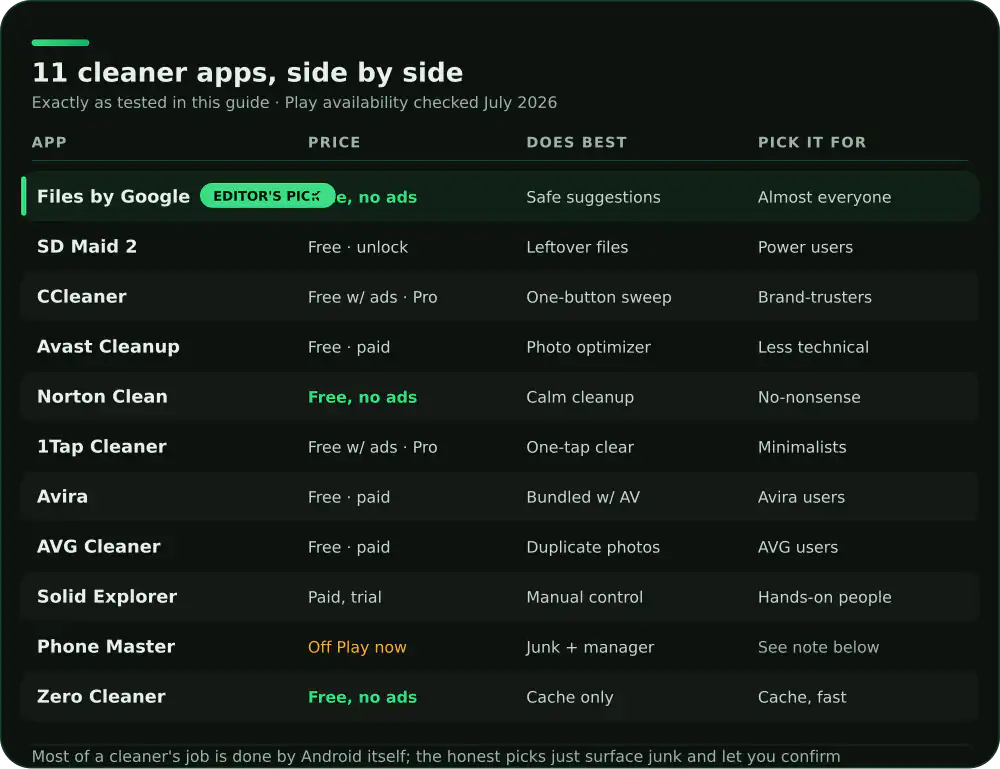This screenshot has width=1000, height=769.
Task: Click the EDITOR'S PICK badge
Action: 267,196
